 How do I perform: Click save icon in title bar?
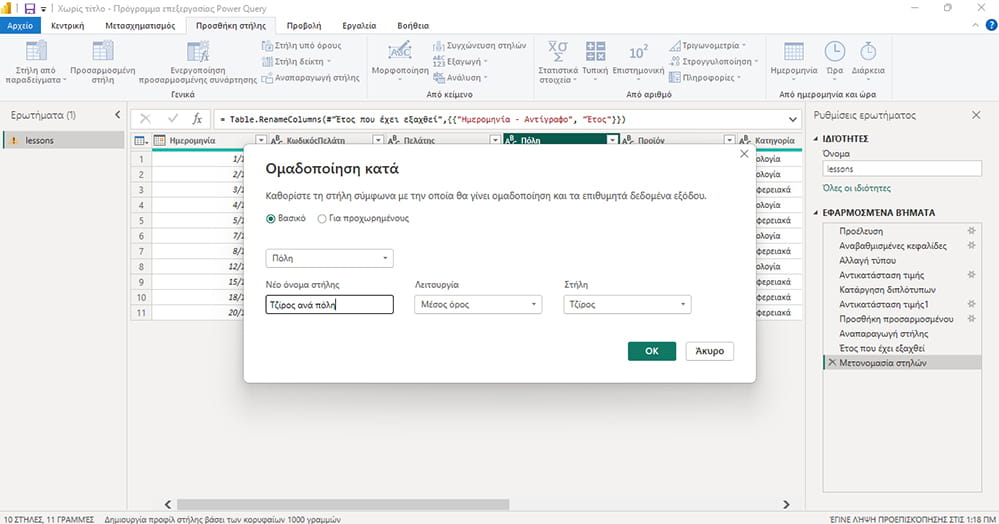pyautogui.click(x=29, y=8)
